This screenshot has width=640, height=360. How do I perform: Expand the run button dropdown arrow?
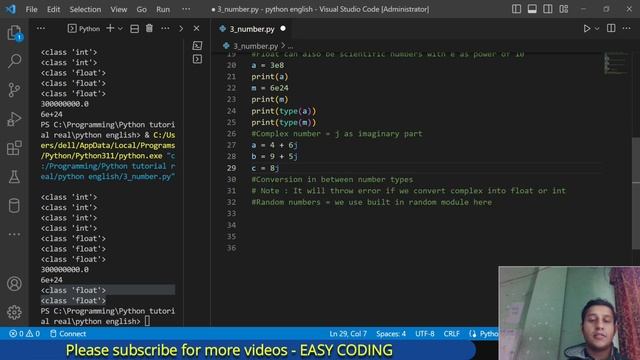pyautogui.click(x=597, y=29)
